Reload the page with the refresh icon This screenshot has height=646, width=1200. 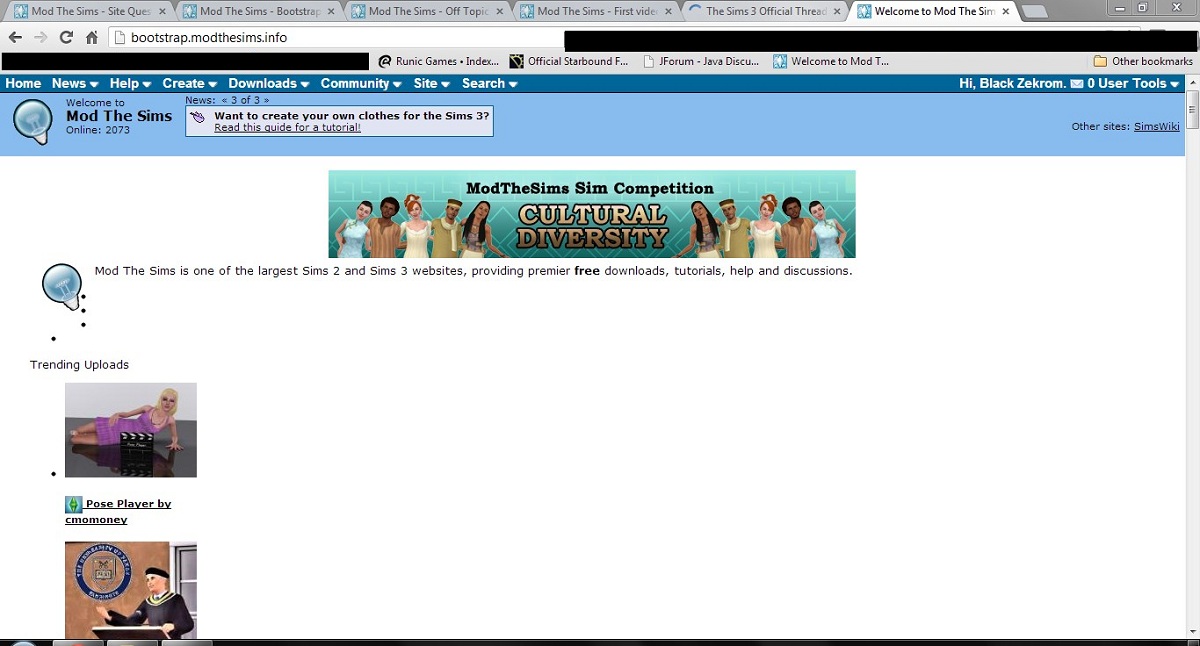point(66,38)
